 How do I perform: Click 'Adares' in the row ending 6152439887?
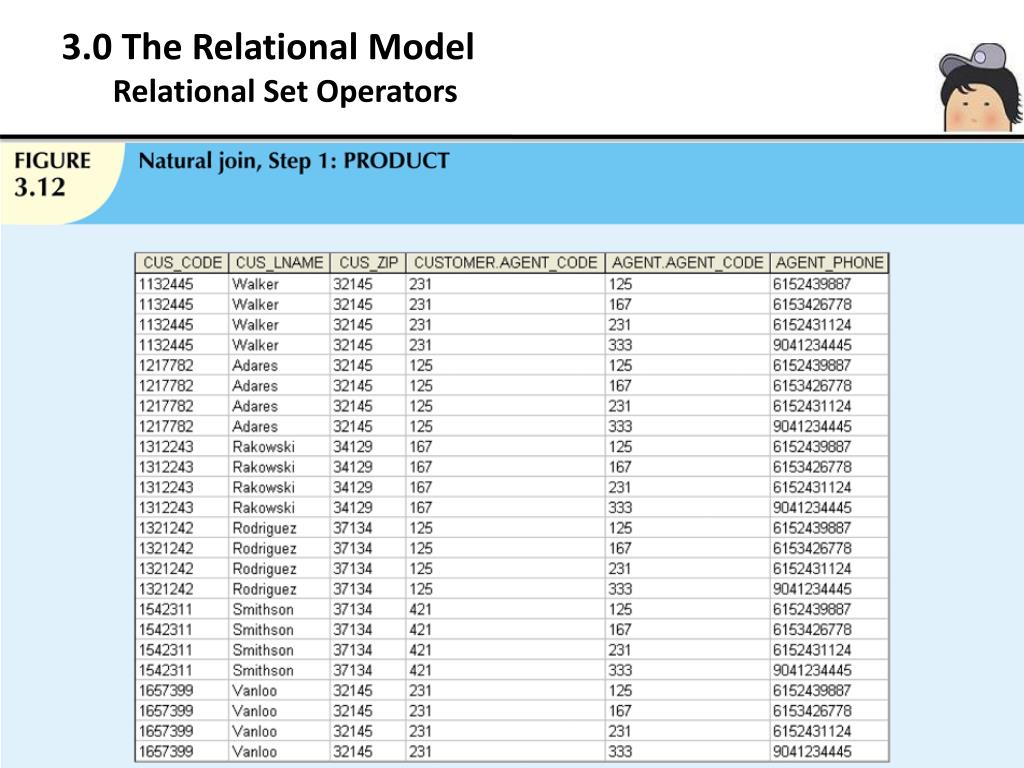coord(255,365)
